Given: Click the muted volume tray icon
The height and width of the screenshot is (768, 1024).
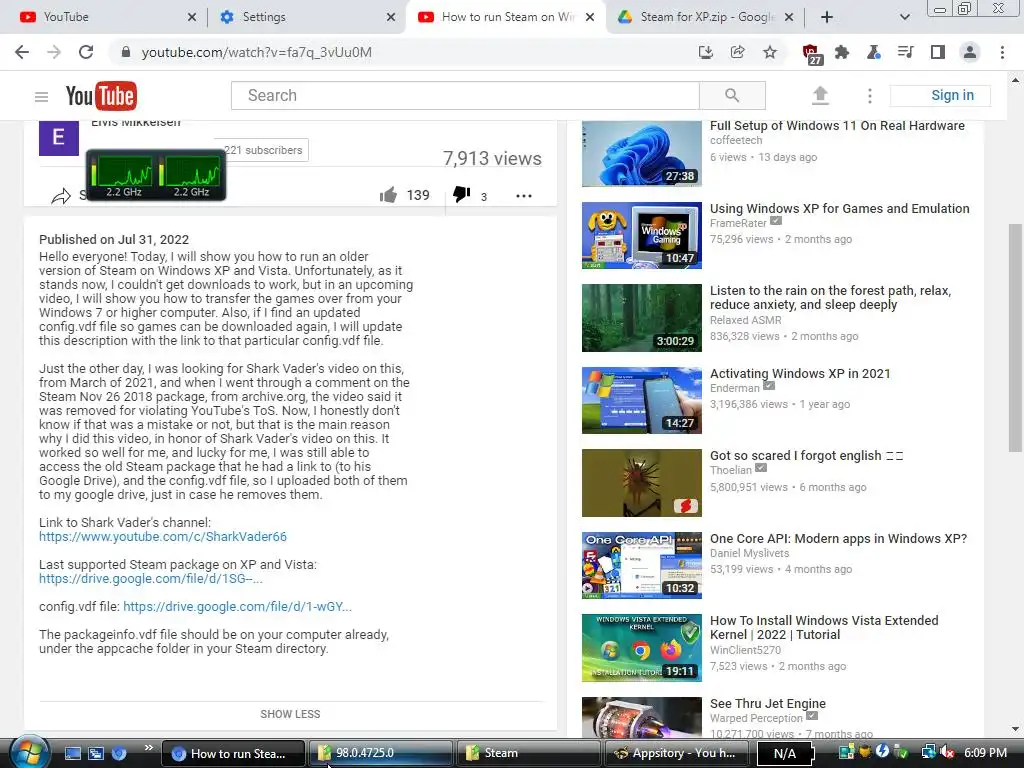Looking at the screenshot, I should click(x=947, y=753).
